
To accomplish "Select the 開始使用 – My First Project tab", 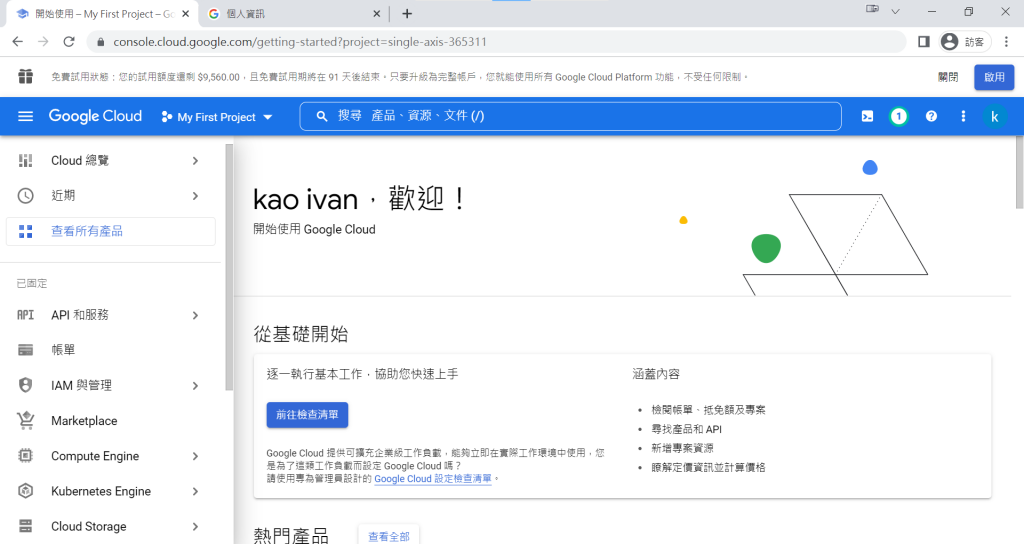I will pos(101,14).
